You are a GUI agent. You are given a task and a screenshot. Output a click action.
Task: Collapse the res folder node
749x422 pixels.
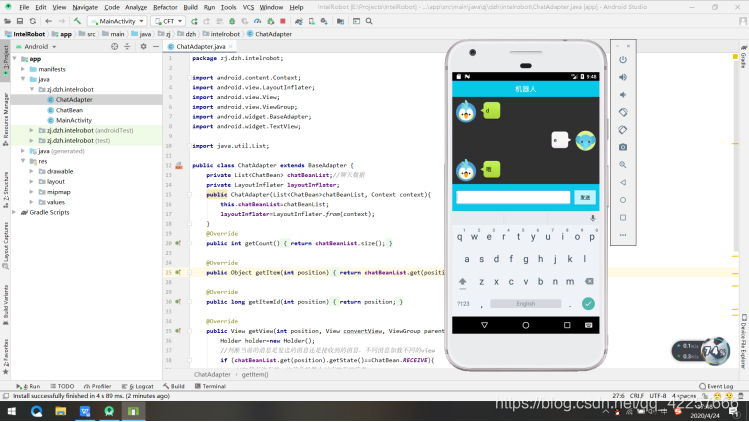click(x=23, y=161)
